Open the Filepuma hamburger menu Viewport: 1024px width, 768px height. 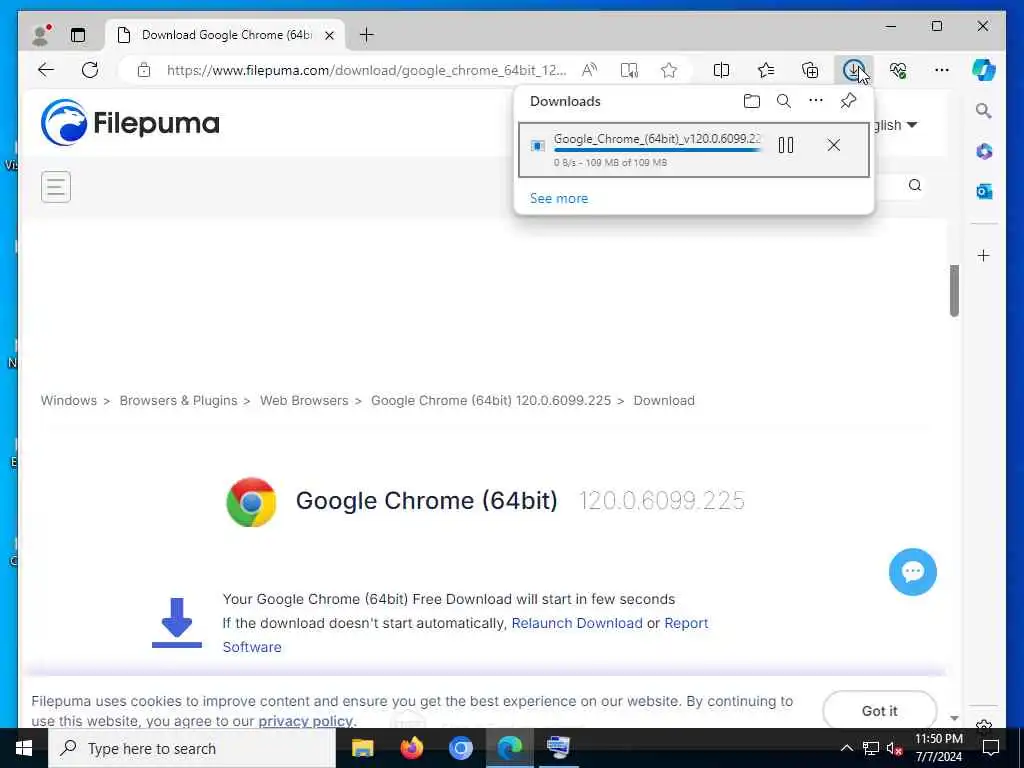[56, 187]
